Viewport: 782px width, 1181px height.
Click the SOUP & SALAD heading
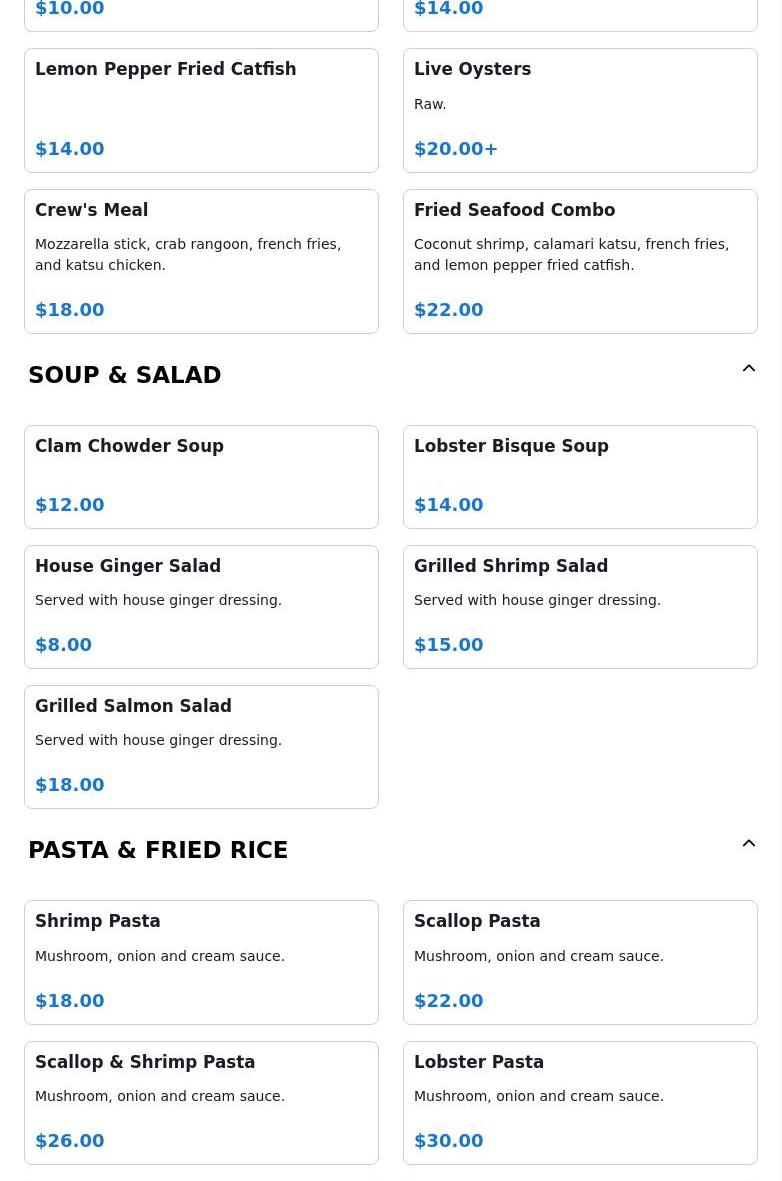point(125,375)
